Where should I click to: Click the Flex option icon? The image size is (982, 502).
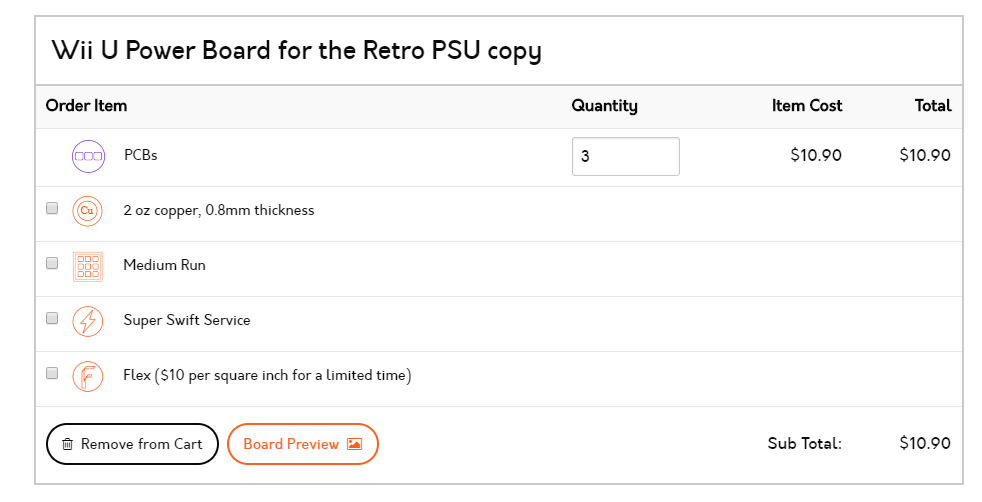(88, 376)
